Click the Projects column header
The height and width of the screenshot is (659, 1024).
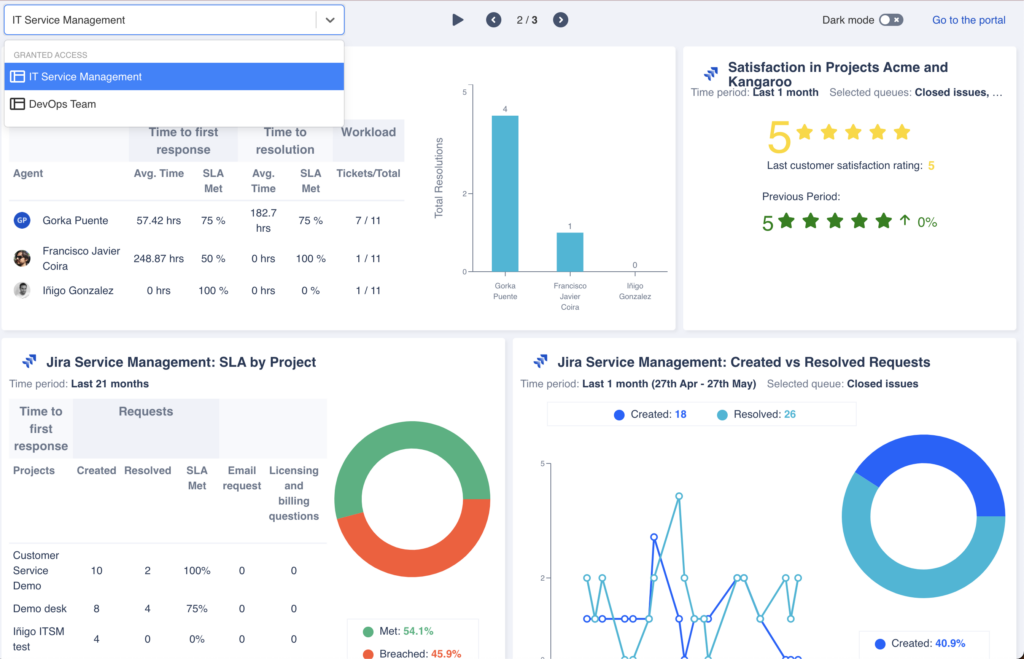(x=34, y=470)
